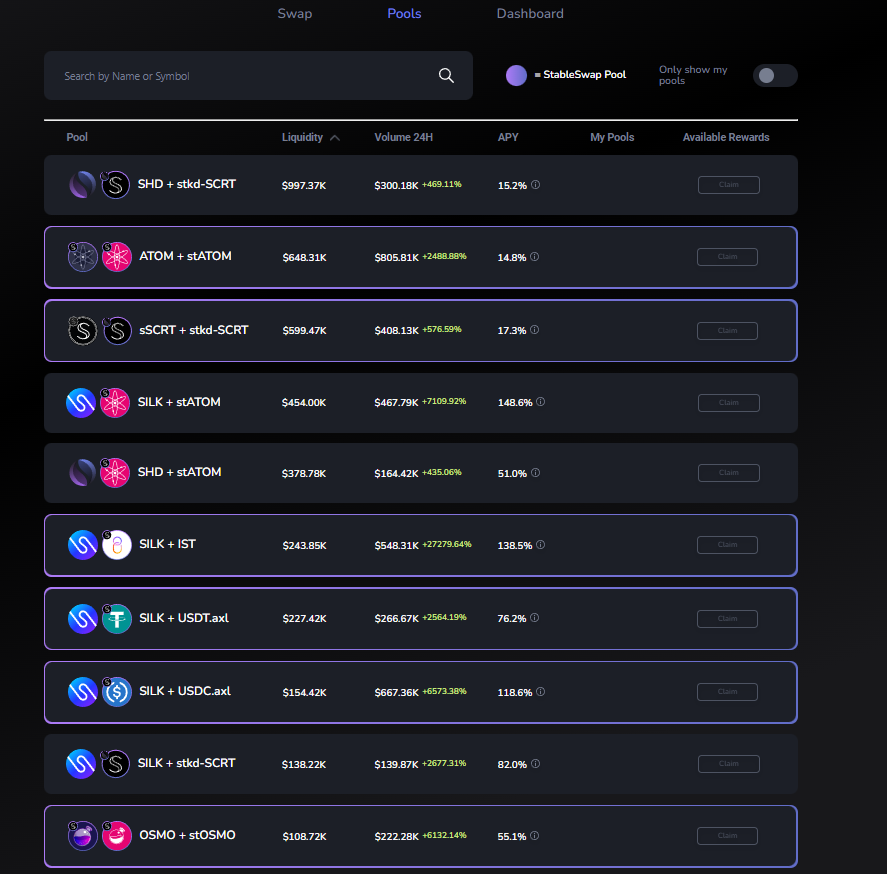
Task: Switch to the Pools tab
Action: tap(404, 14)
